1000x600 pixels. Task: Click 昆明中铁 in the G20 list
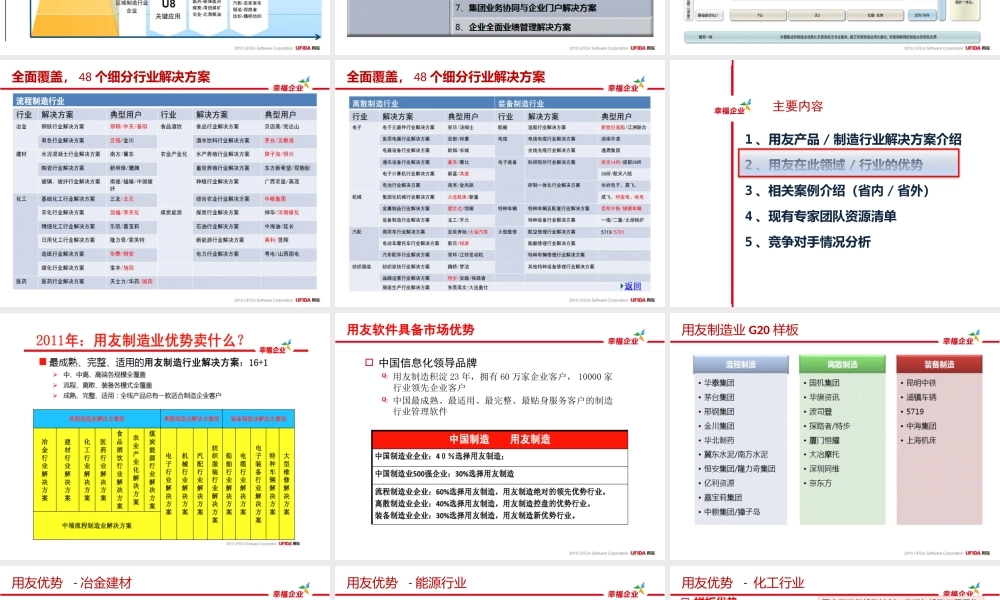point(921,383)
